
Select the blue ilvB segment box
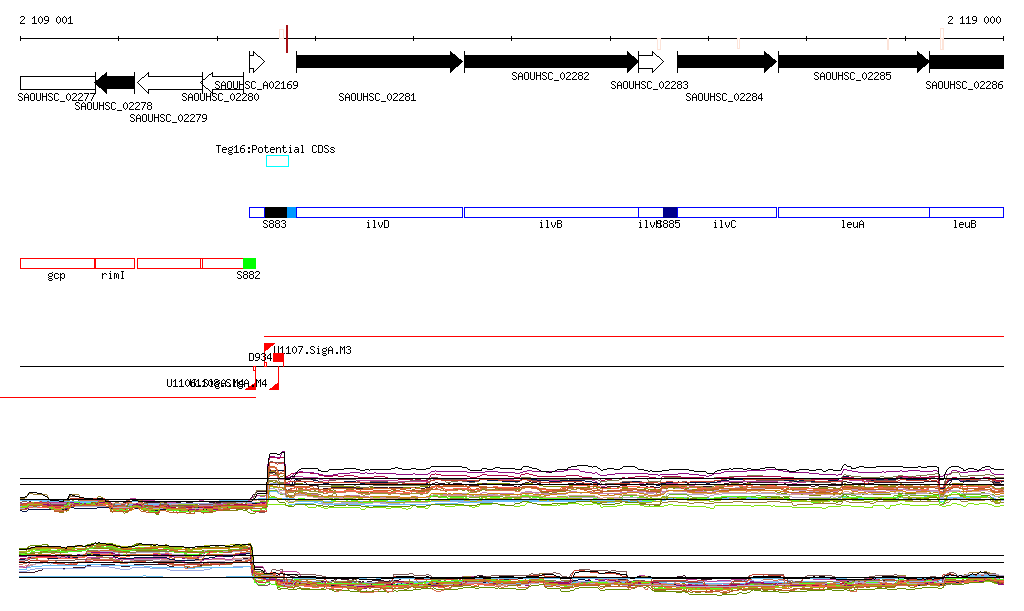550,212
